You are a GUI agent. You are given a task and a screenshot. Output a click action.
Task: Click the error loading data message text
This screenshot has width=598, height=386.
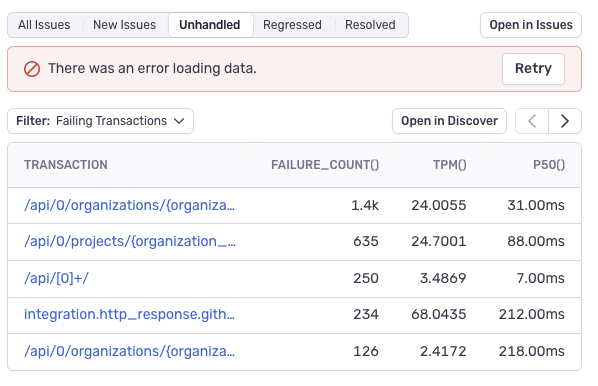tap(152, 69)
